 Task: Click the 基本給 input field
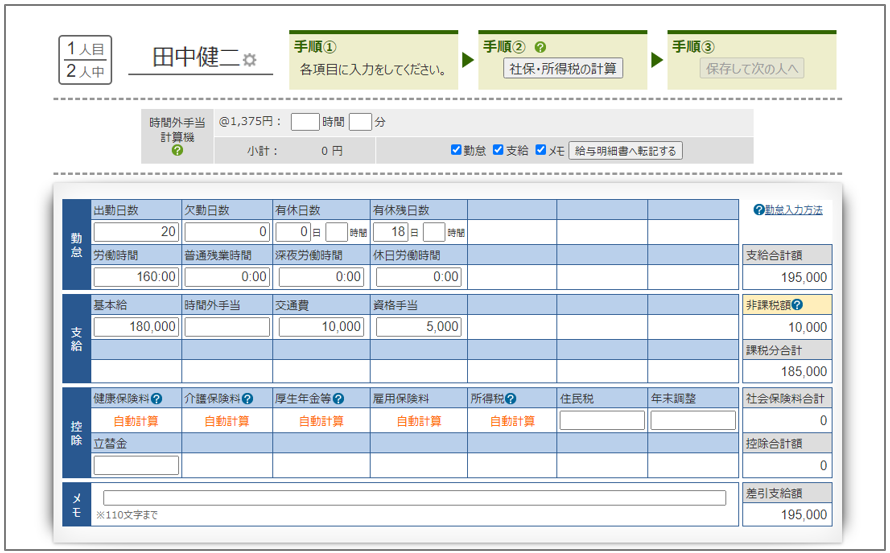[136, 327]
